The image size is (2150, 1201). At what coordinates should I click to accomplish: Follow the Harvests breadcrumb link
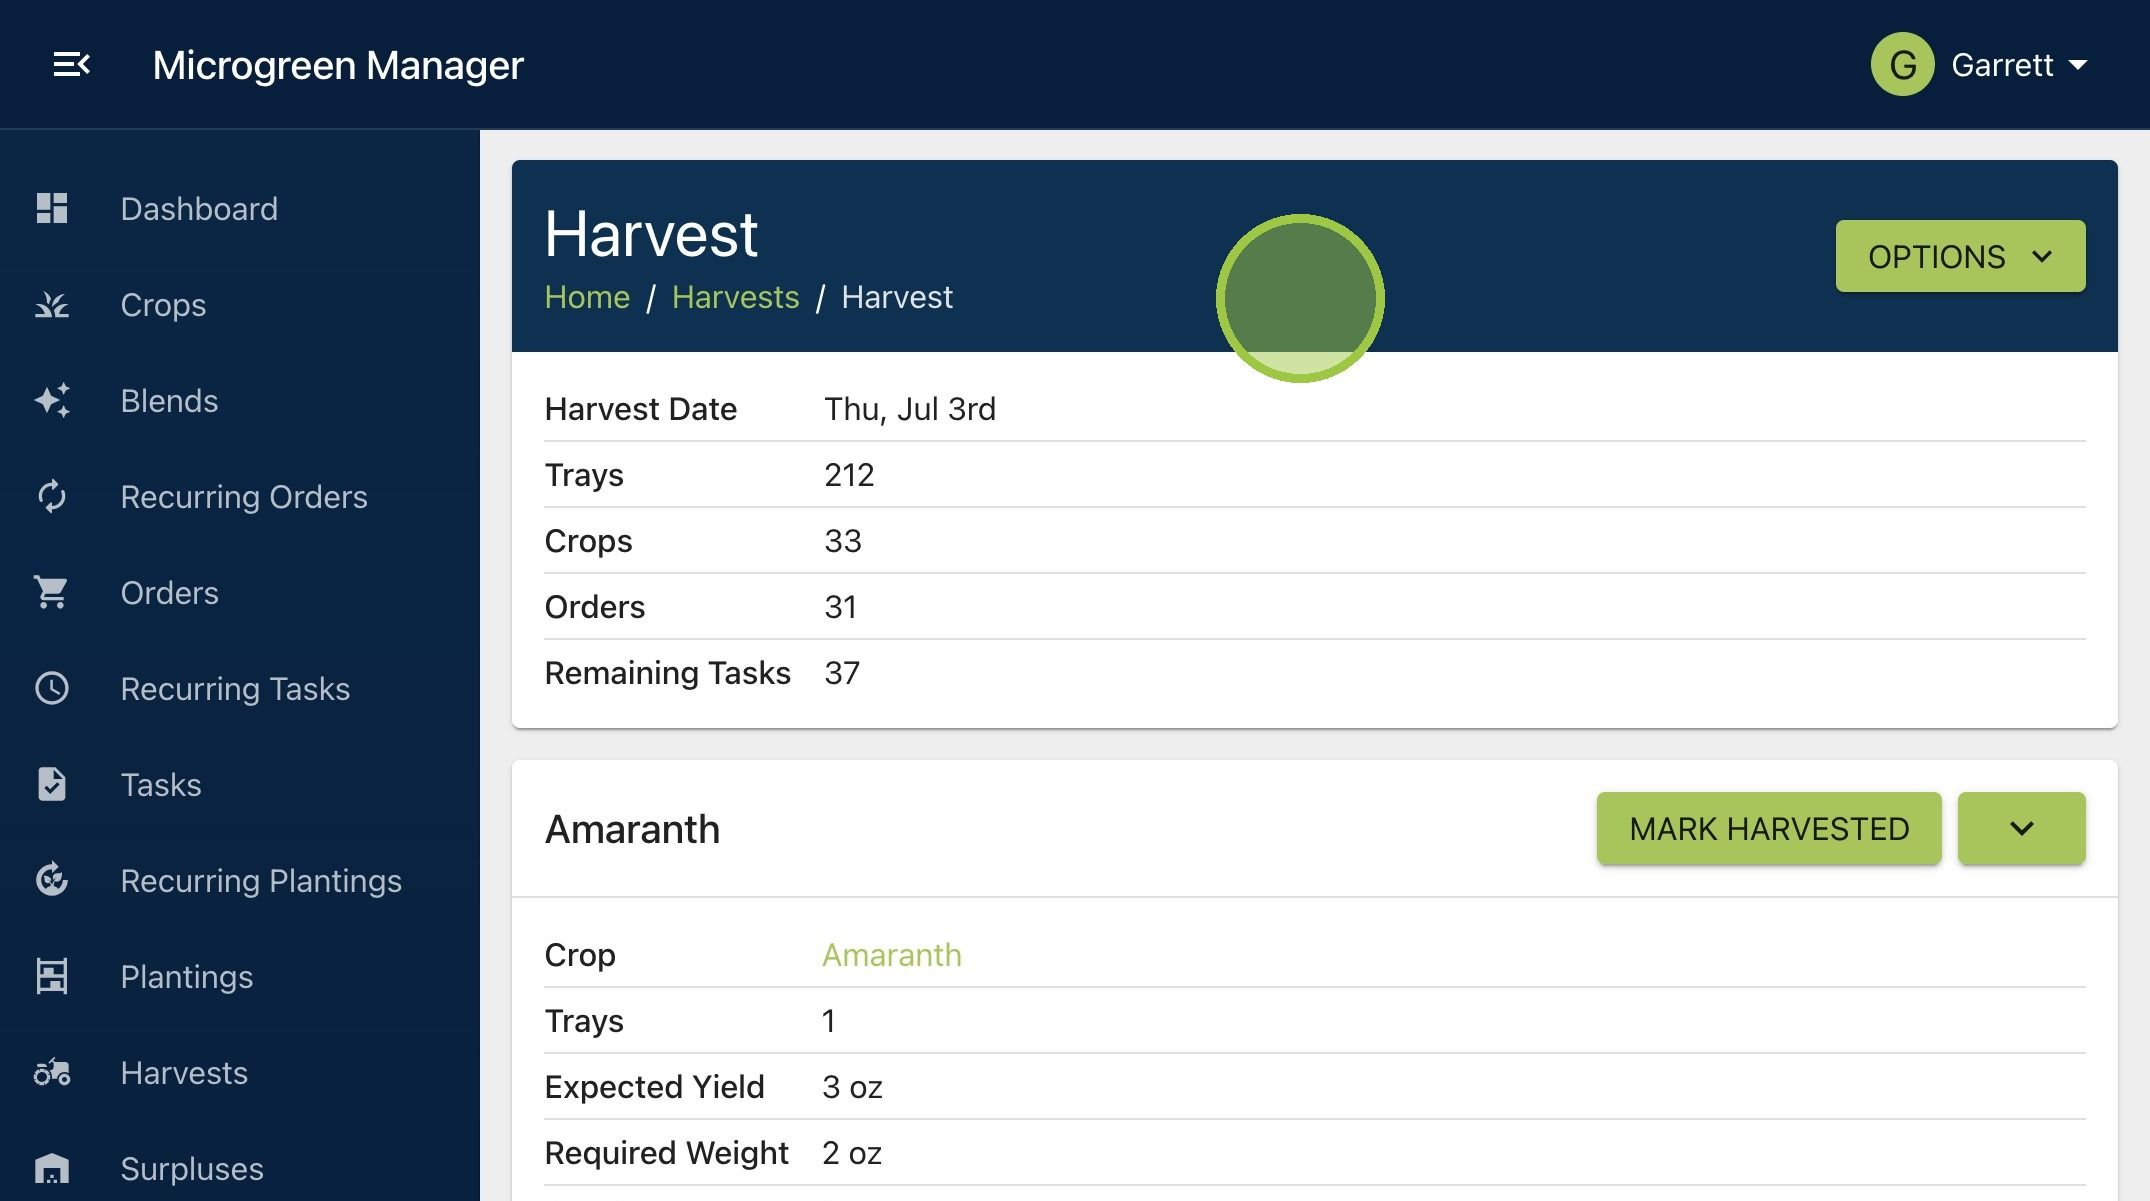tap(735, 297)
